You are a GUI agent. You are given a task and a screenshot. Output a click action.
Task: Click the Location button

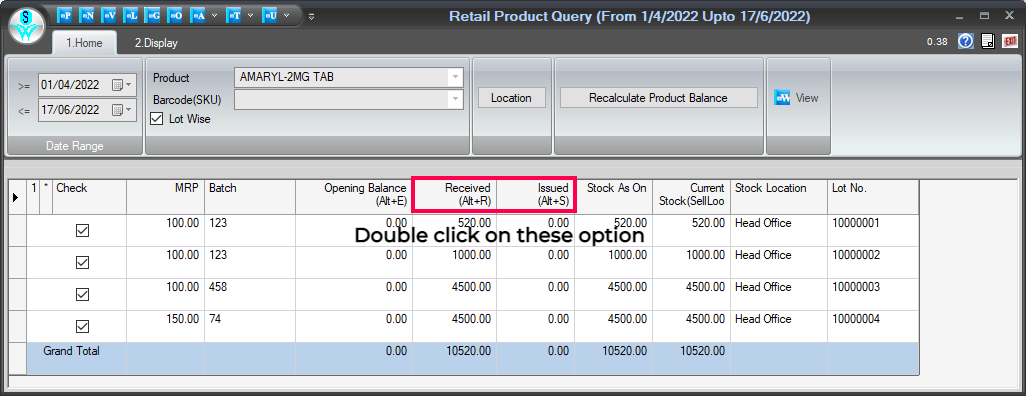tap(511, 98)
